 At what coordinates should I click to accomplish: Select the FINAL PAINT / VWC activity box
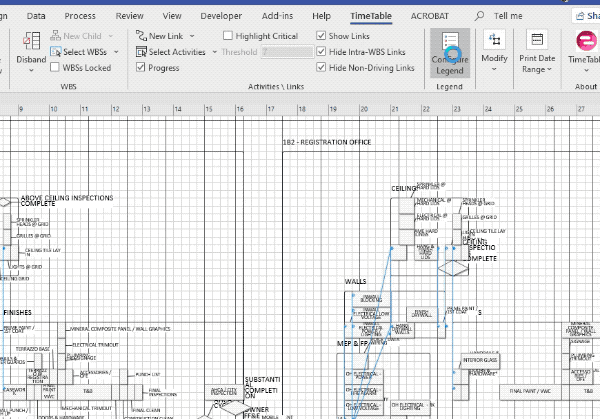[530, 391]
